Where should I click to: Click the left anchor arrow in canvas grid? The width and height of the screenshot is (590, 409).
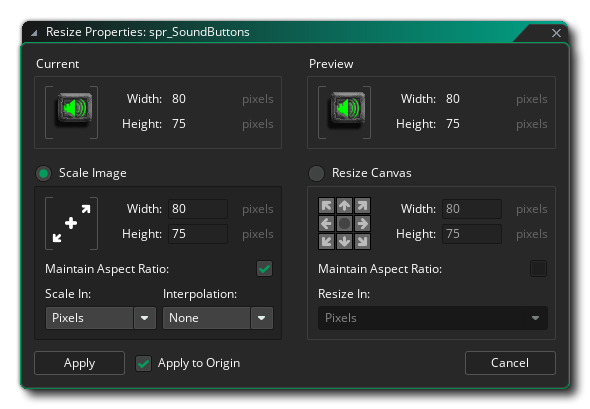[326, 224]
